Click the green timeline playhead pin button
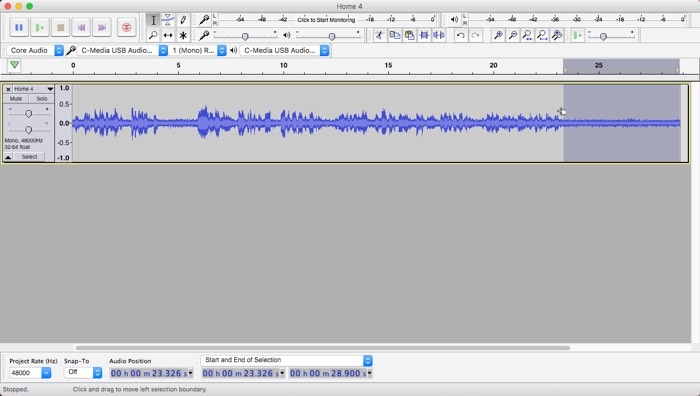The width and height of the screenshot is (700, 396). (14, 66)
